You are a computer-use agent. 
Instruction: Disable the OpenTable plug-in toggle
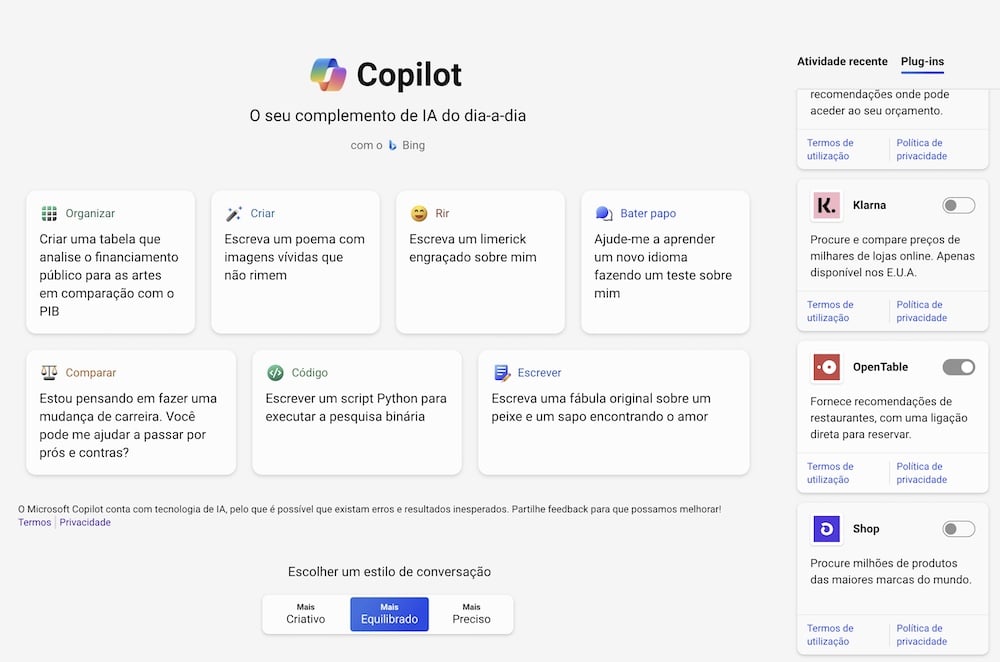pyautogui.click(x=959, y=367)
